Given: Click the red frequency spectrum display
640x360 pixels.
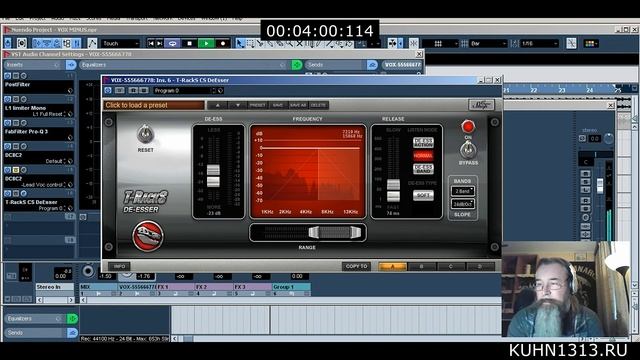Looking at the screenshot, I should pos(307,171).
